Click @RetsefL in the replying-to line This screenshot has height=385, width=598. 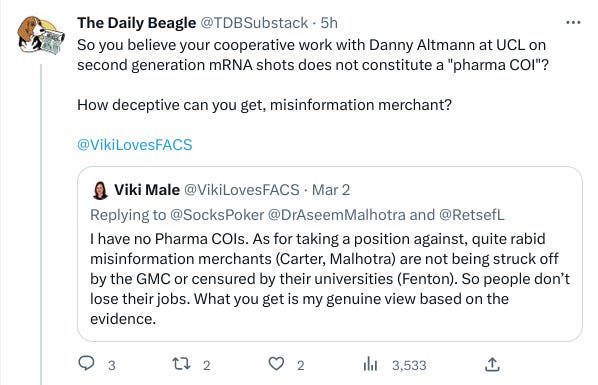(471, 215)
